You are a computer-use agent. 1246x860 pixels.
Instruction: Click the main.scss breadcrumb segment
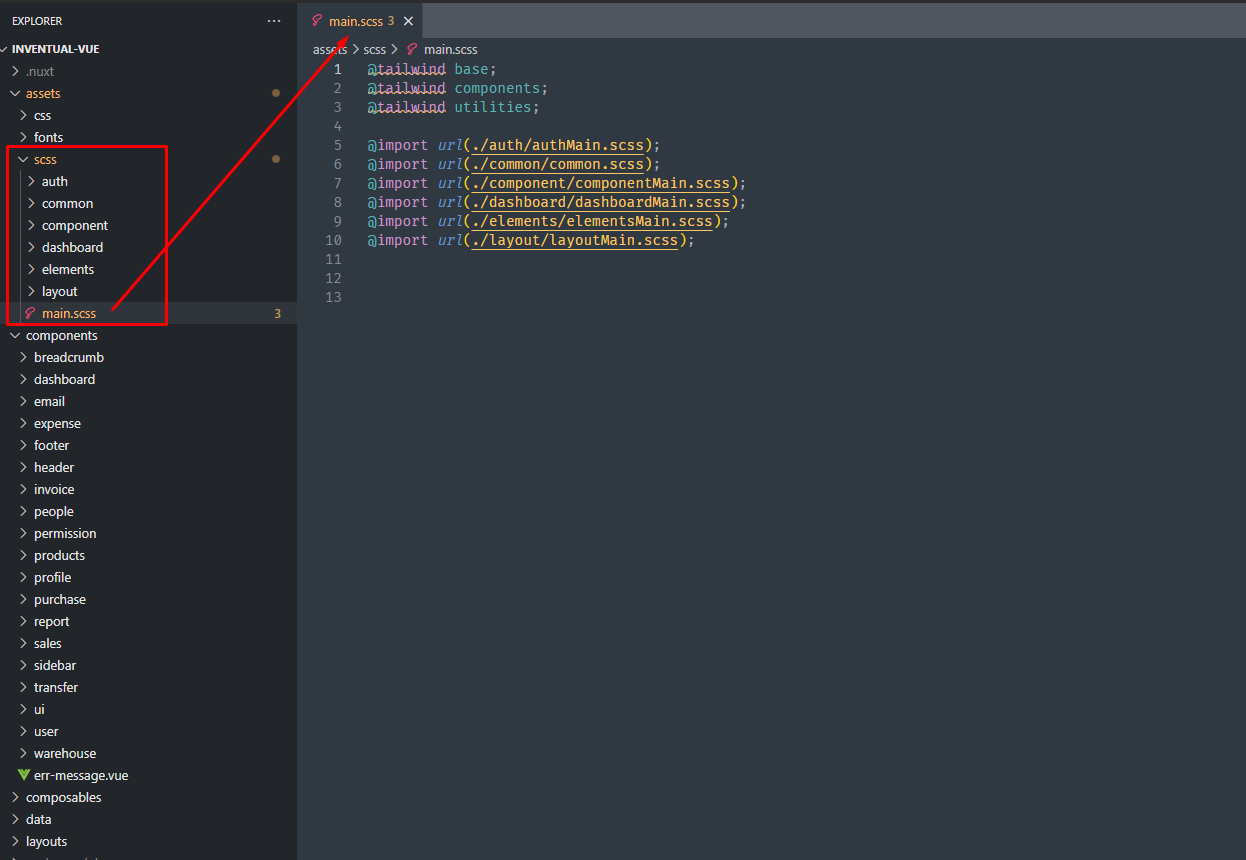pyautogui.click(x=450, y=49)
